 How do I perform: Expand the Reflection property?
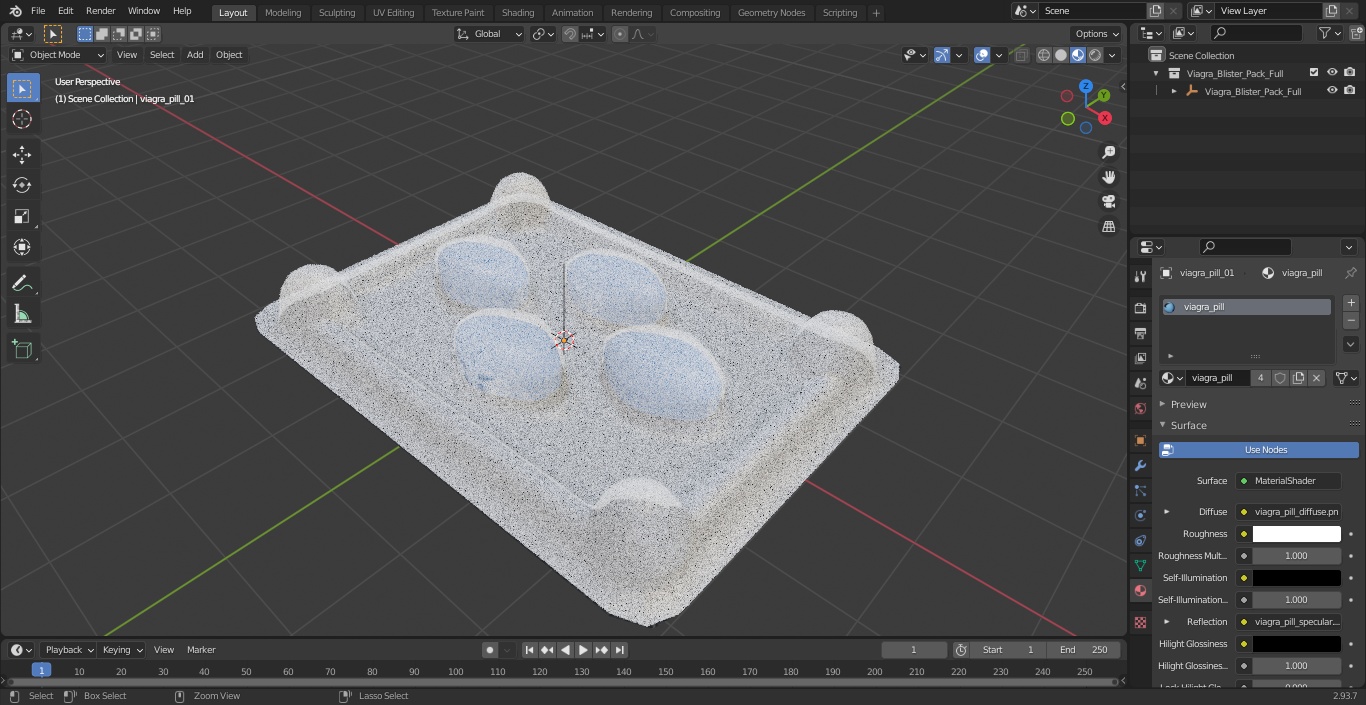1166,622
